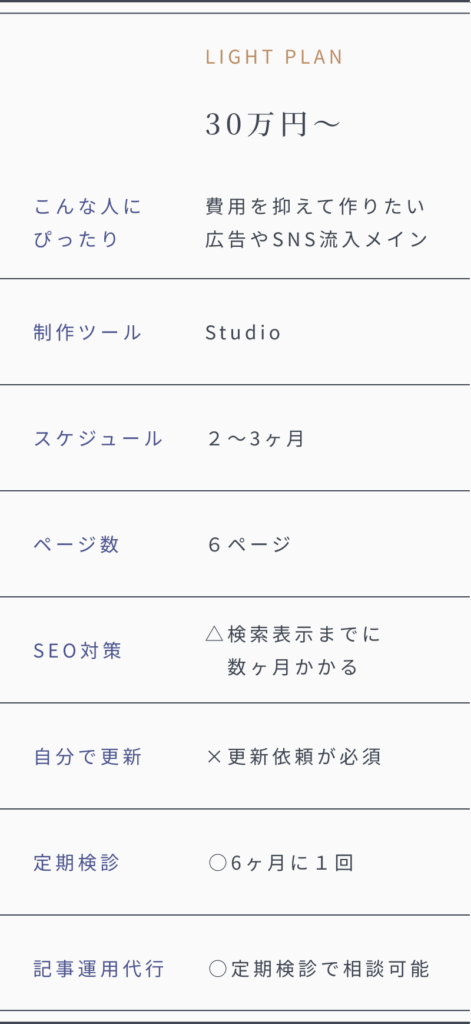Click the × symbol beside 更新依頼が必須
The height and width of the screenshot is (1024, 471).
coord(215,757)
